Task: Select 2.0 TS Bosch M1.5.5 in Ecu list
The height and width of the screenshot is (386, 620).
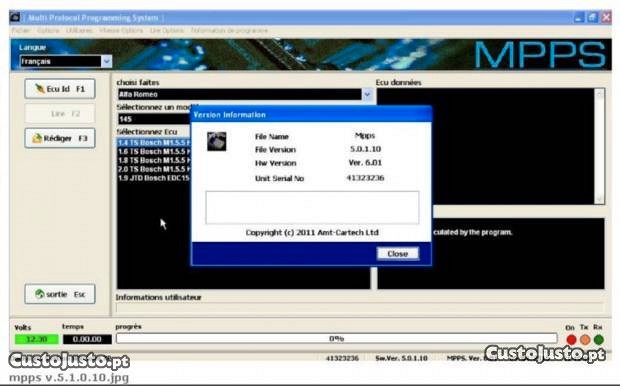Action: coord(154,169)
